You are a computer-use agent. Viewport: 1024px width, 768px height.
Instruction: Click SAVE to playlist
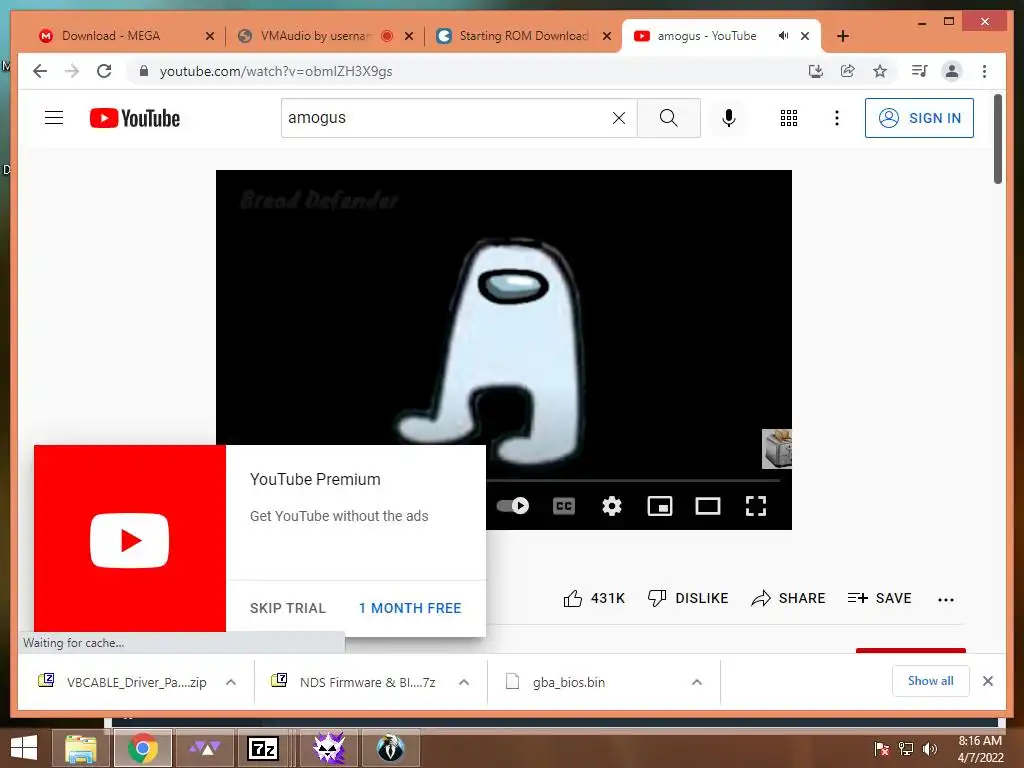click(879, 598)
